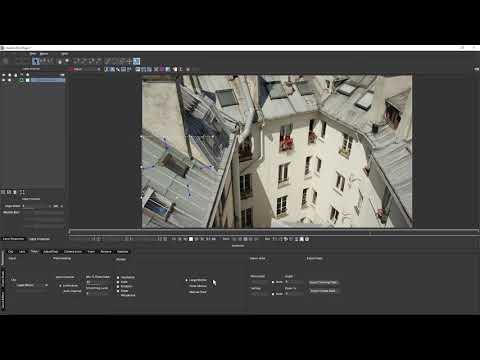Open the Stabilize tab
Image resolution: width=480 pixels, height=360 pixels.
pos(123,252)
